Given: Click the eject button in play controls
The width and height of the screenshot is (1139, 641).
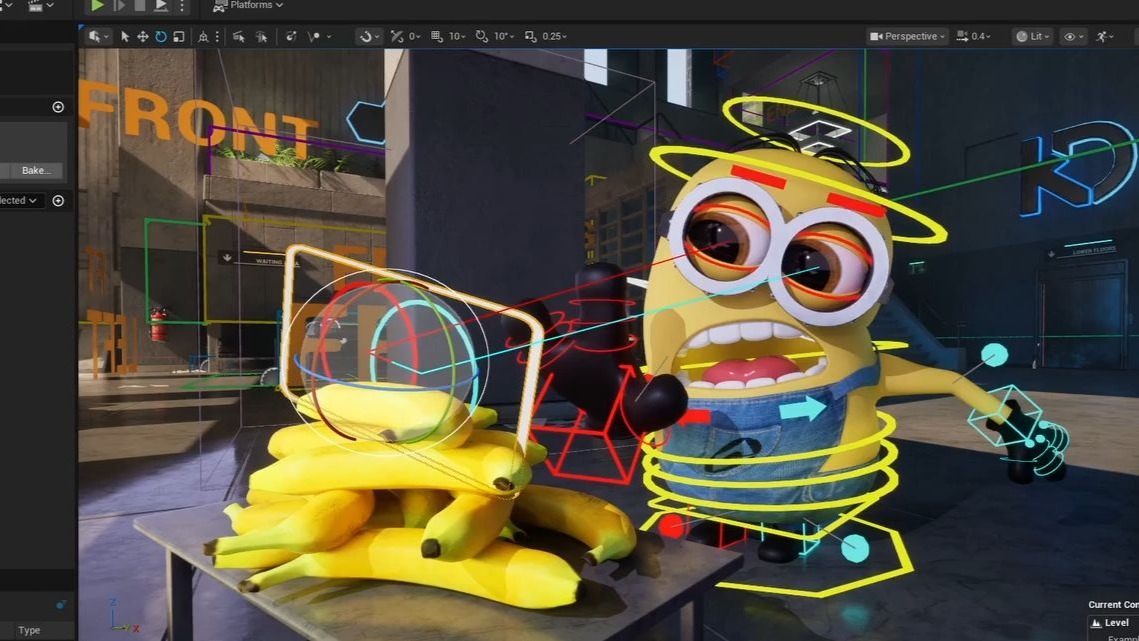Looking at the screenshot, I should click(x=161, y=6).
